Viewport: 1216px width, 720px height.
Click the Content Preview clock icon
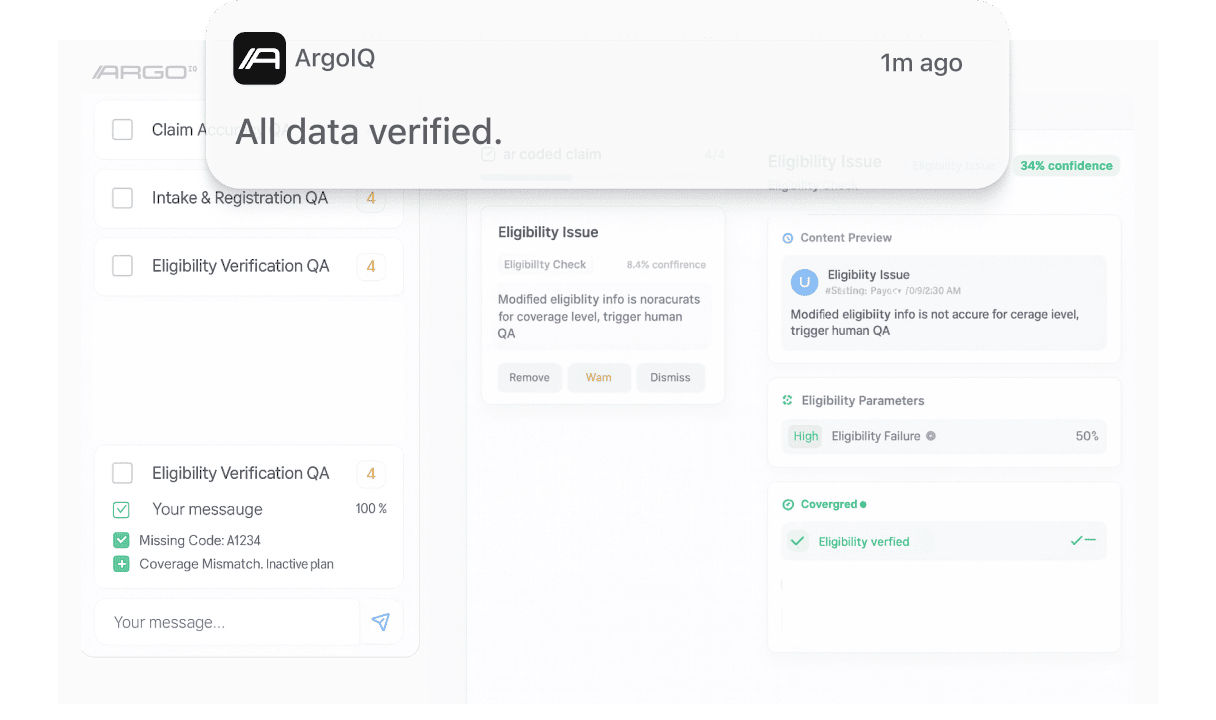click(787, 238)
